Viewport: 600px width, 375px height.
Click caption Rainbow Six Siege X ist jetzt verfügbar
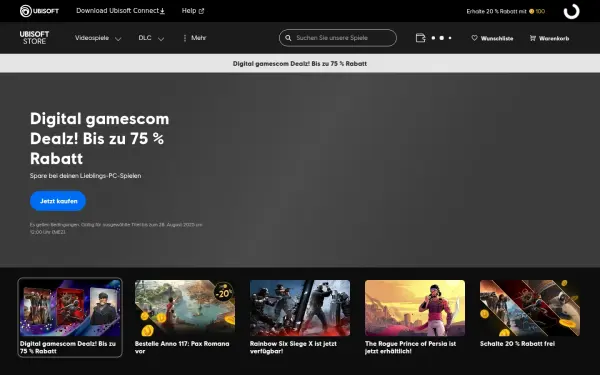[x=293, y=347]
